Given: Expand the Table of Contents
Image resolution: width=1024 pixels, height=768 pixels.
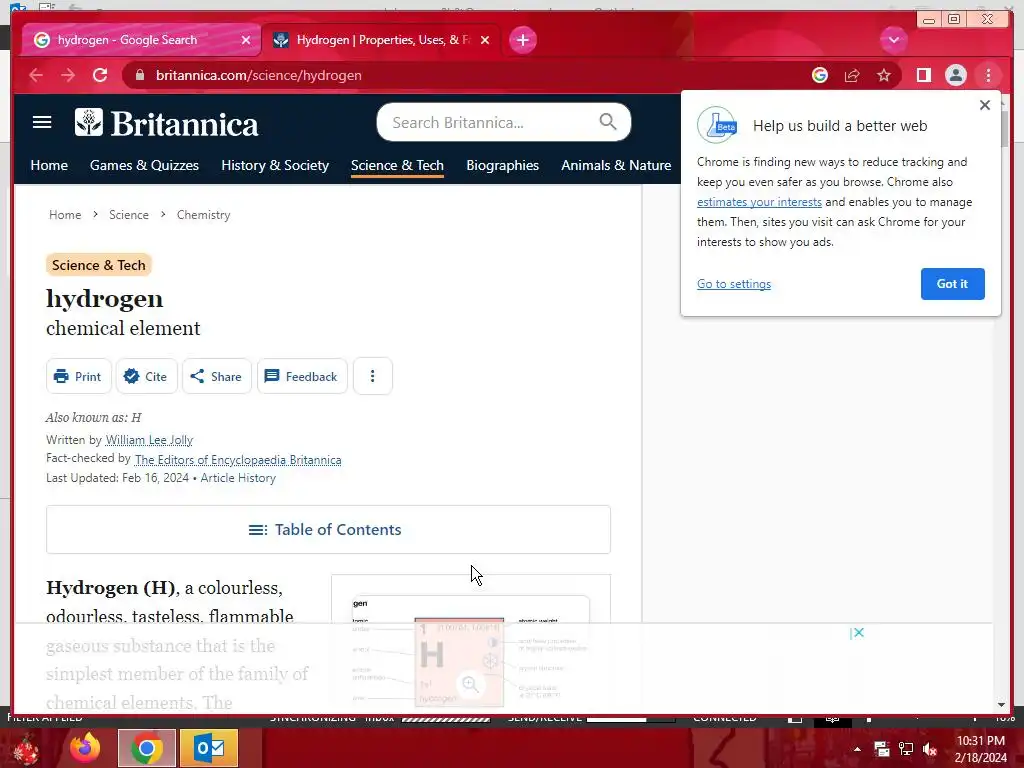Looking at the screenshot, I should point(328,530).
